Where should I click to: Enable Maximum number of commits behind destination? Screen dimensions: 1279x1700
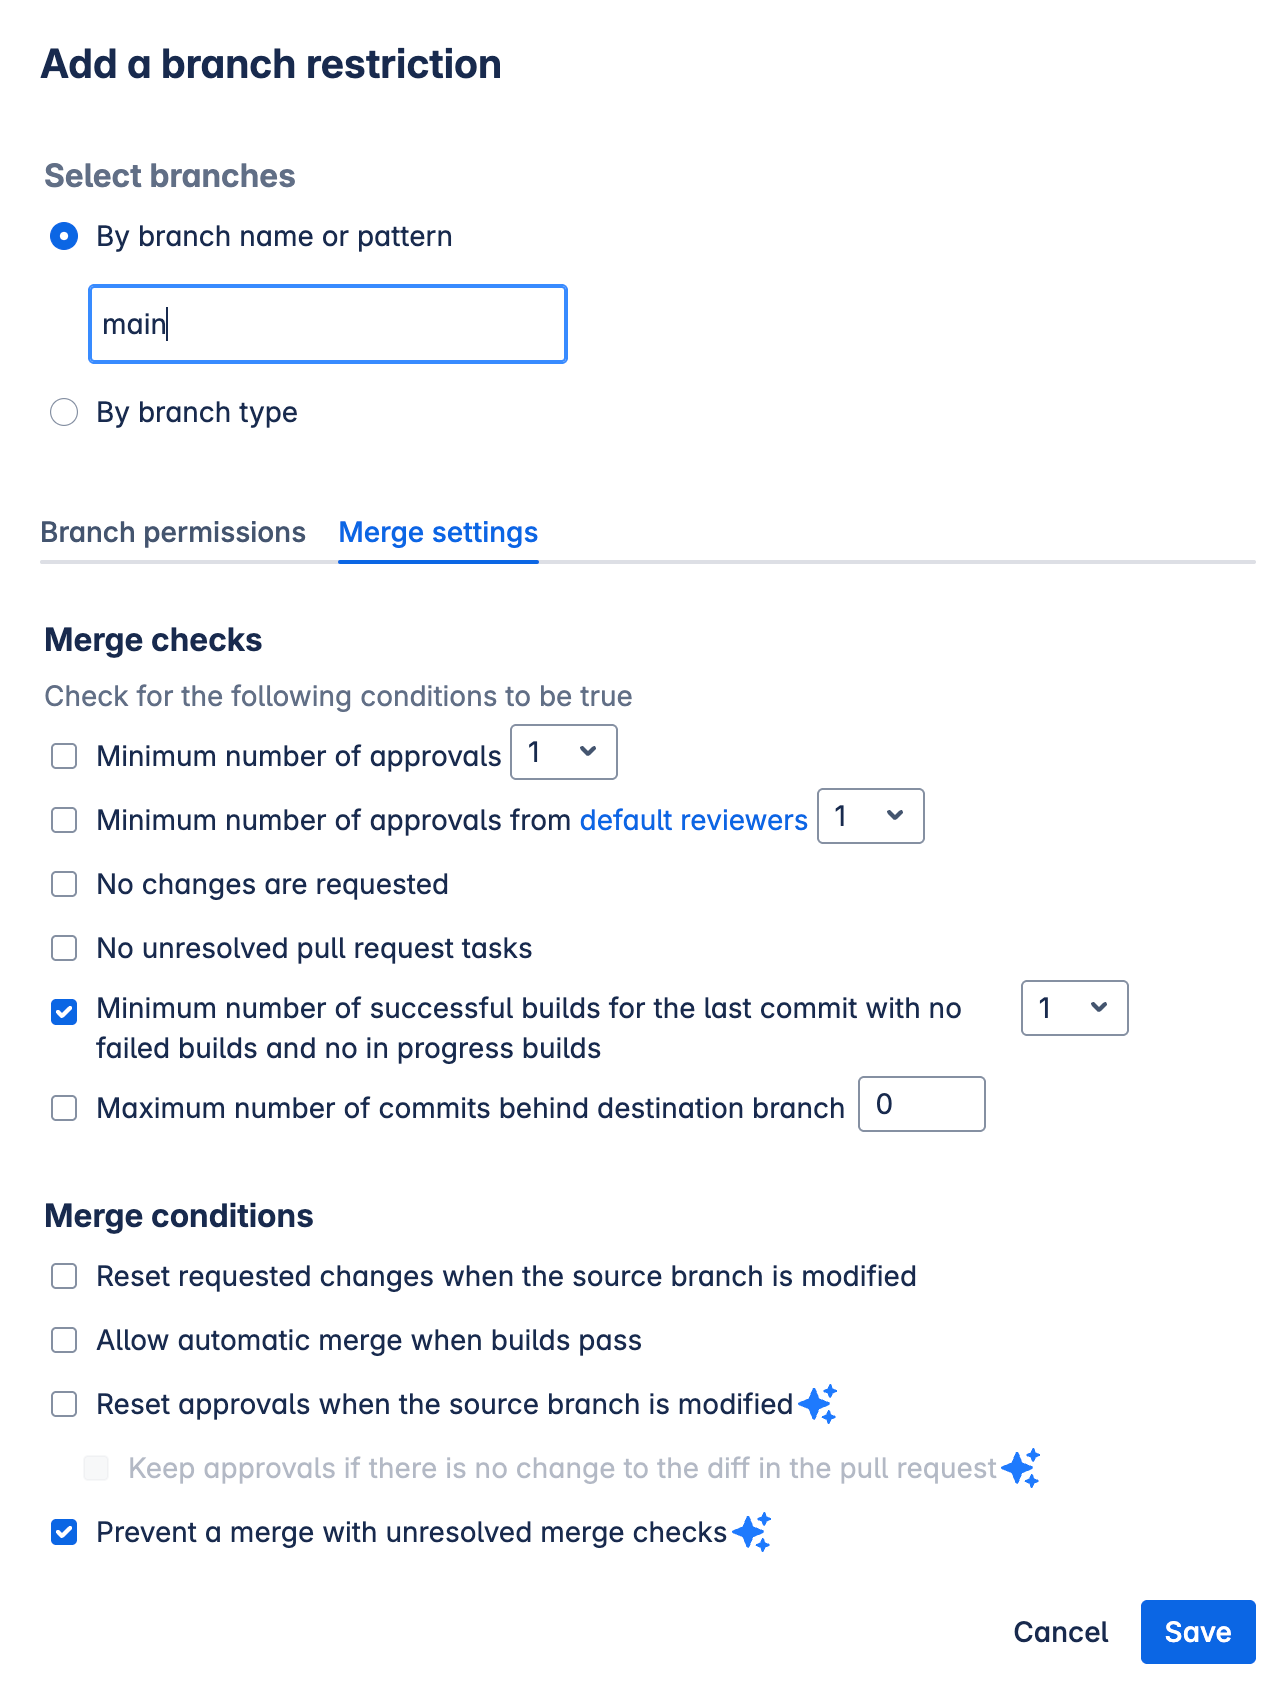click(x=63, y=1108)
